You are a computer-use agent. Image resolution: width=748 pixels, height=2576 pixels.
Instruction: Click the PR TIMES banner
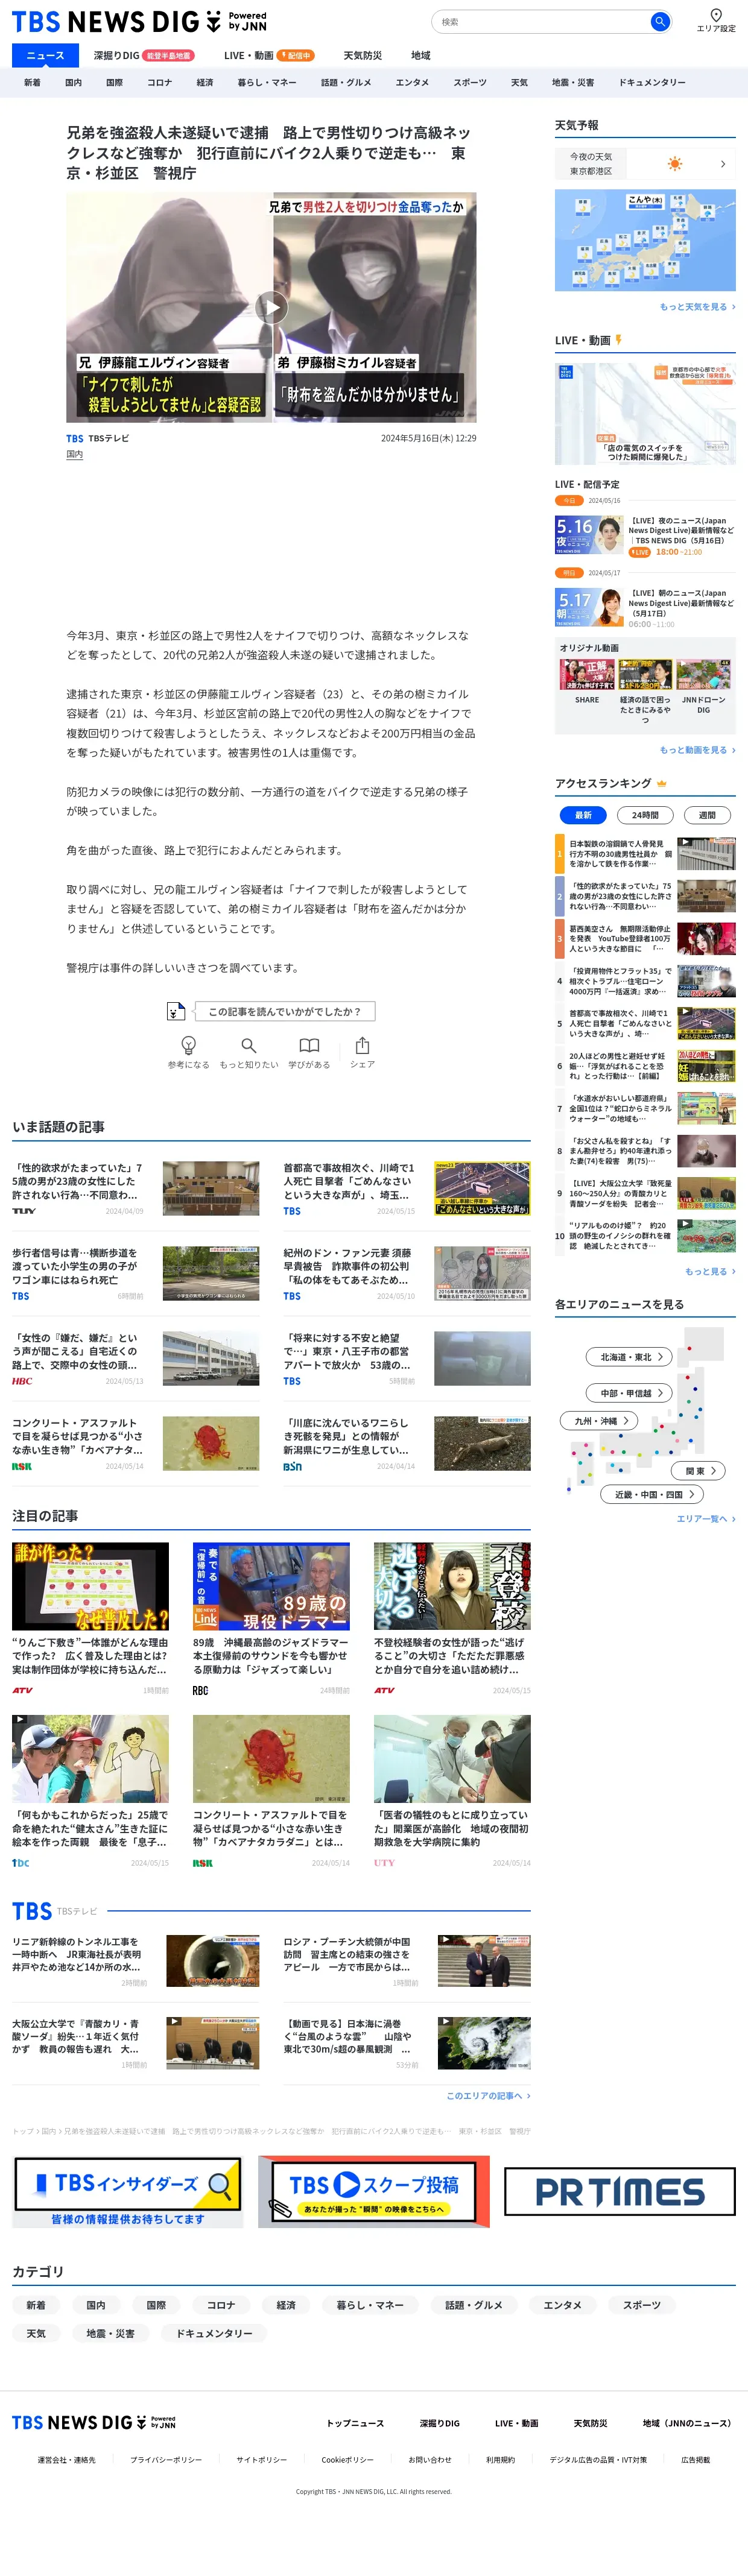[x=620, y=2191]
